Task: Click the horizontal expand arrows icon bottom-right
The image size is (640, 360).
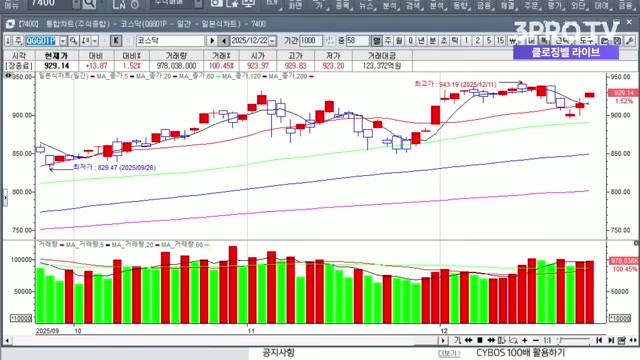Action: [x=633, y=340]
